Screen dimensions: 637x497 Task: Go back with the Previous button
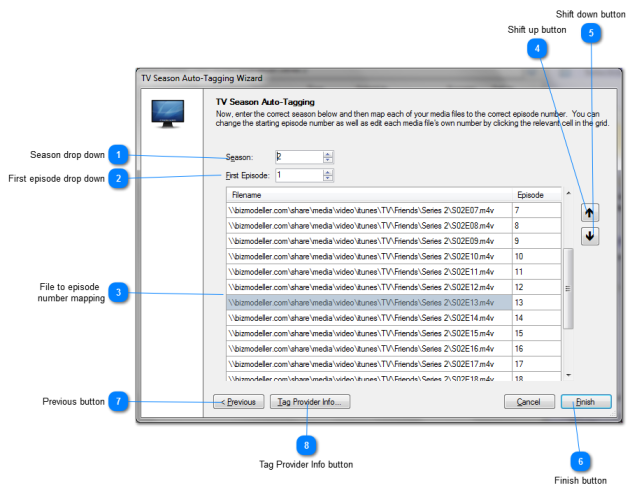[x=238, y=401]
